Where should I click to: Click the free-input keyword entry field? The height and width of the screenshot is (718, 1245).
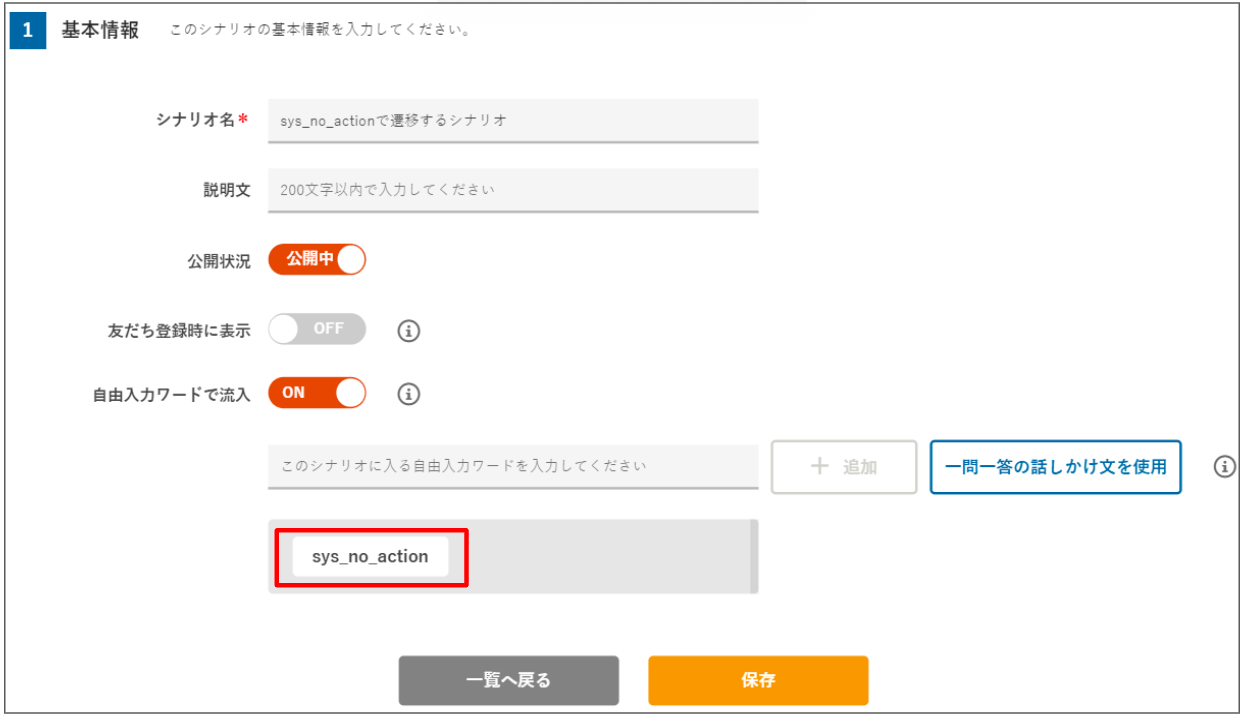pyautogui.click(x=512, y=466)
